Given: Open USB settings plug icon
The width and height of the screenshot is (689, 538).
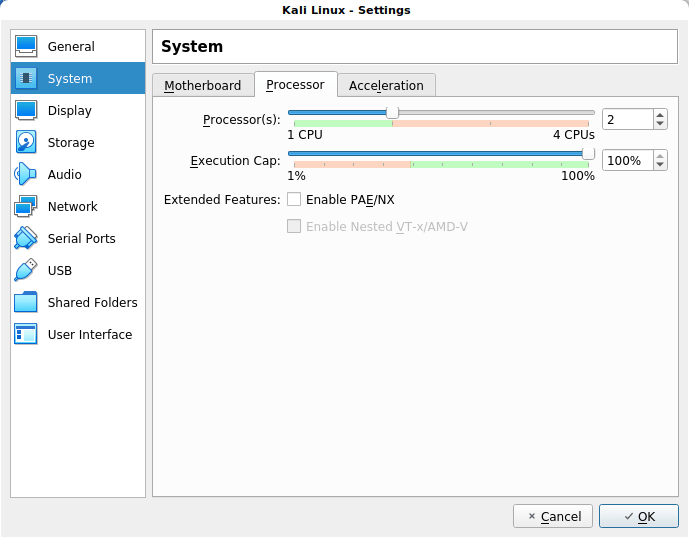Looking at the screenshot, I should click(x=26, y=270).
